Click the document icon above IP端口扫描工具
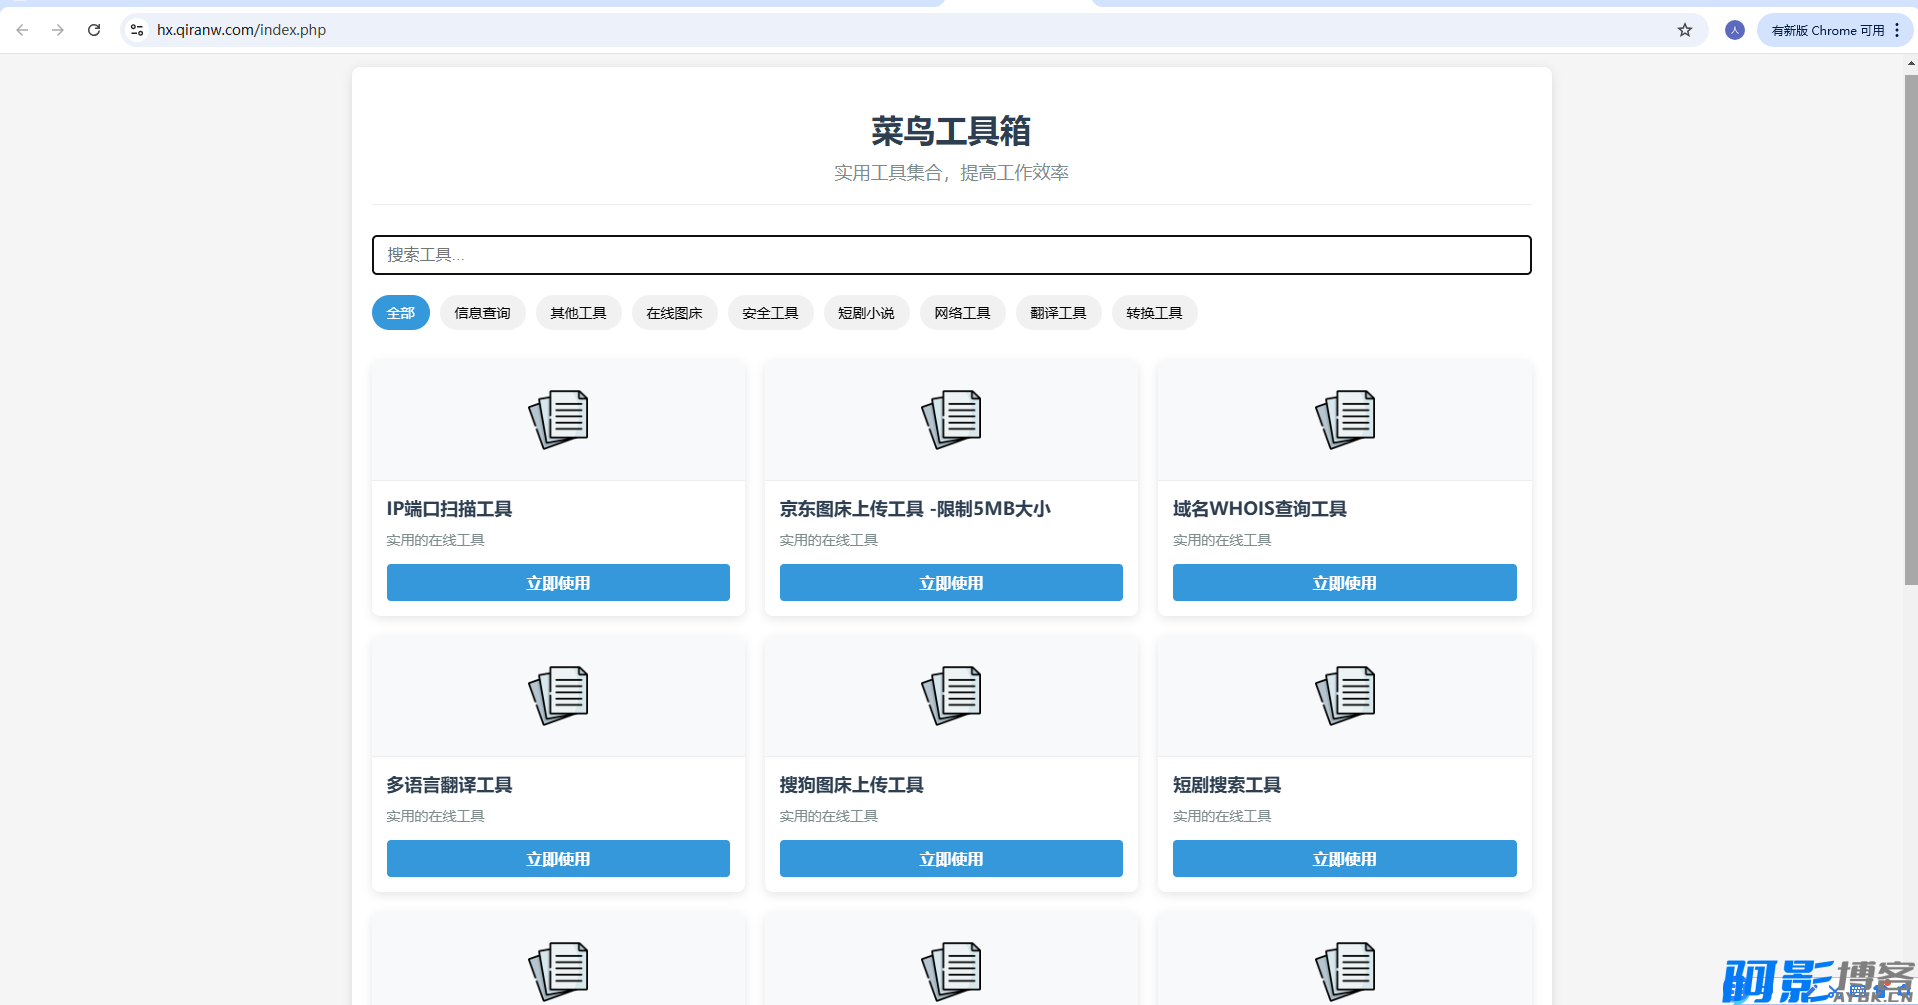Screen dimensions: 1918x1005 [558, 419]
